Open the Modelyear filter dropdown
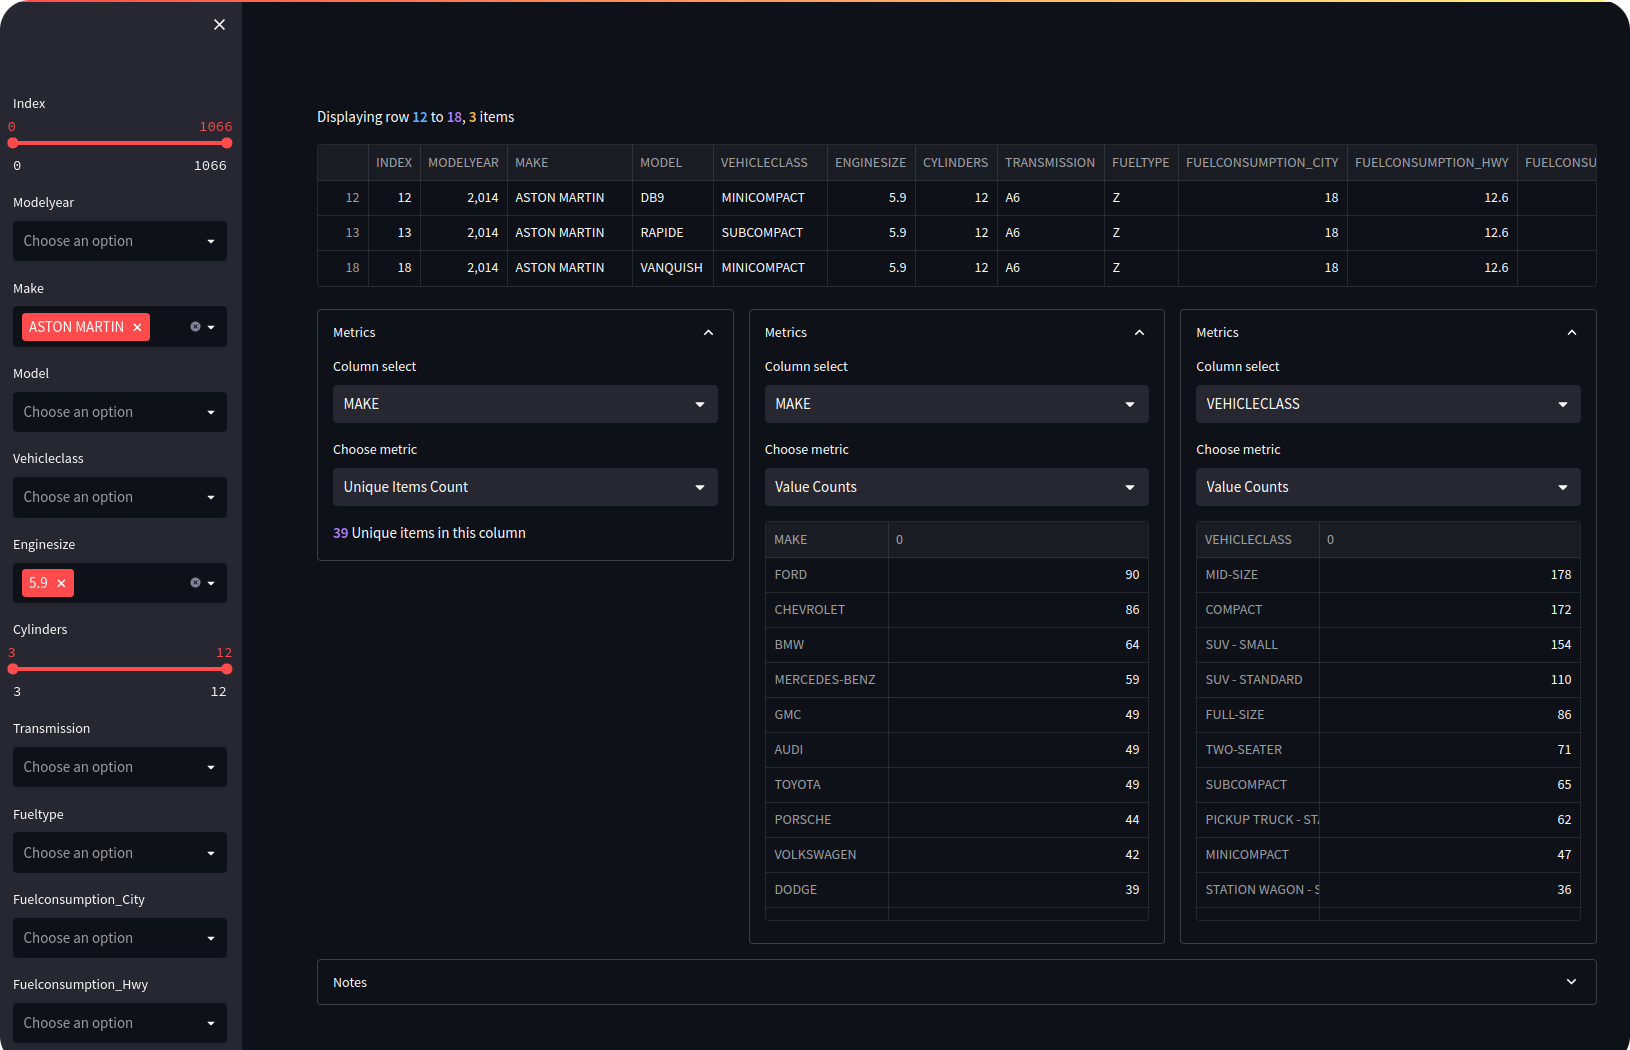Screen dimensions: 1630x1050 (119, 241)
